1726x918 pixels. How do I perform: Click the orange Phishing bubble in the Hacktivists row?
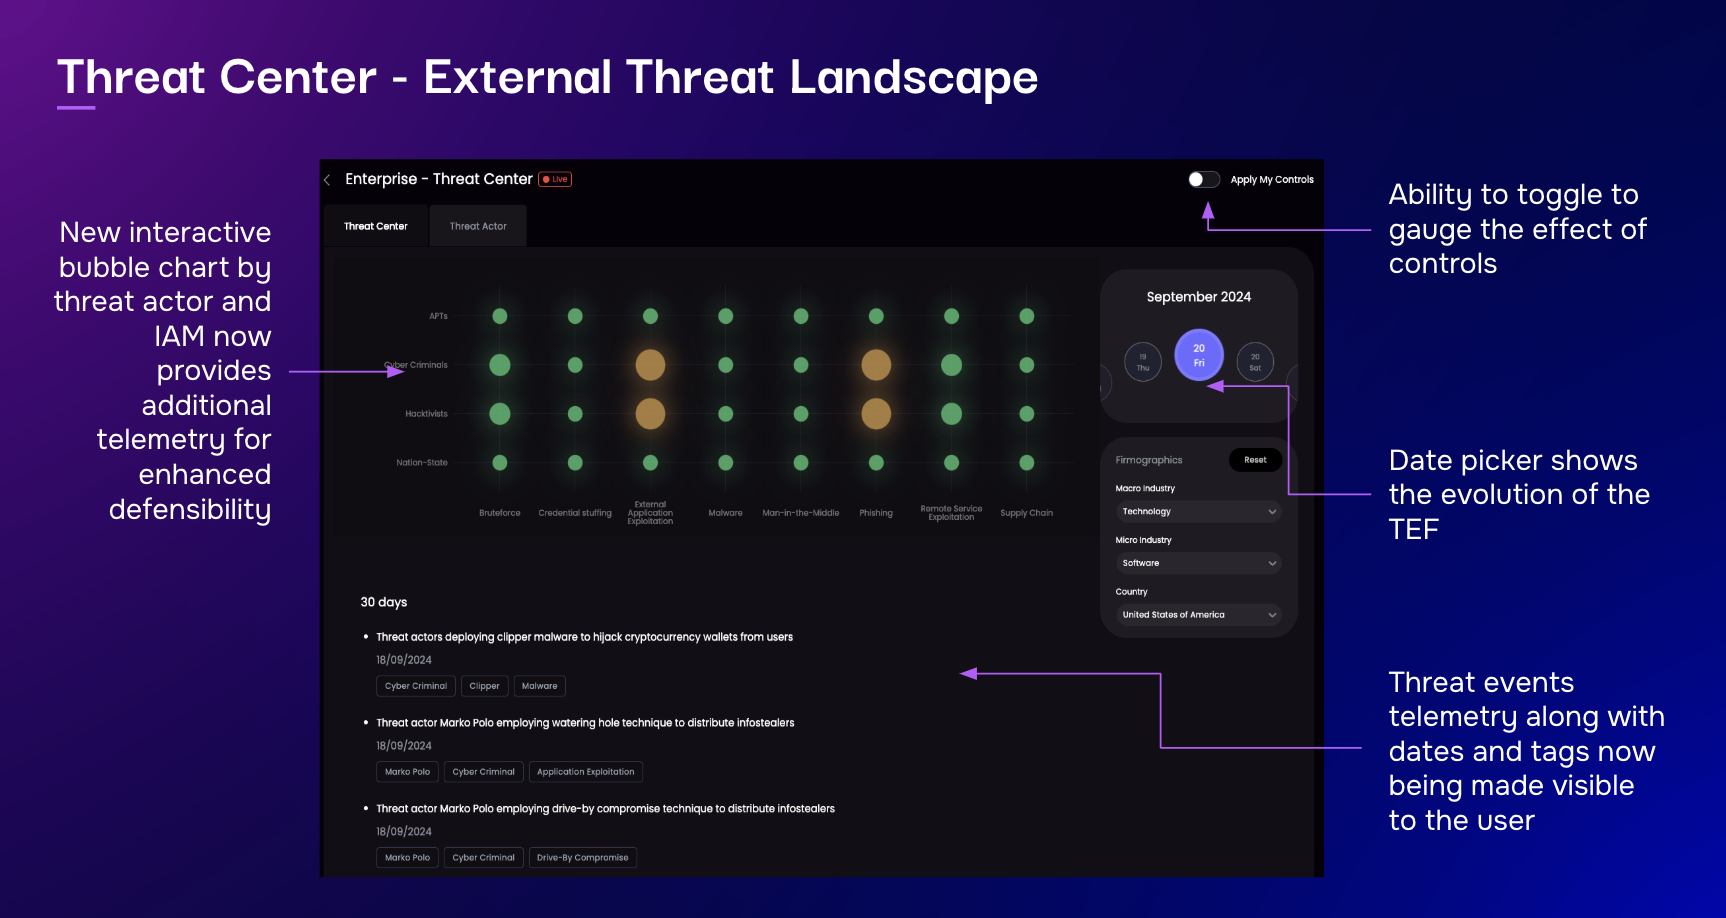pyautogui.click(x=876, y=412)
